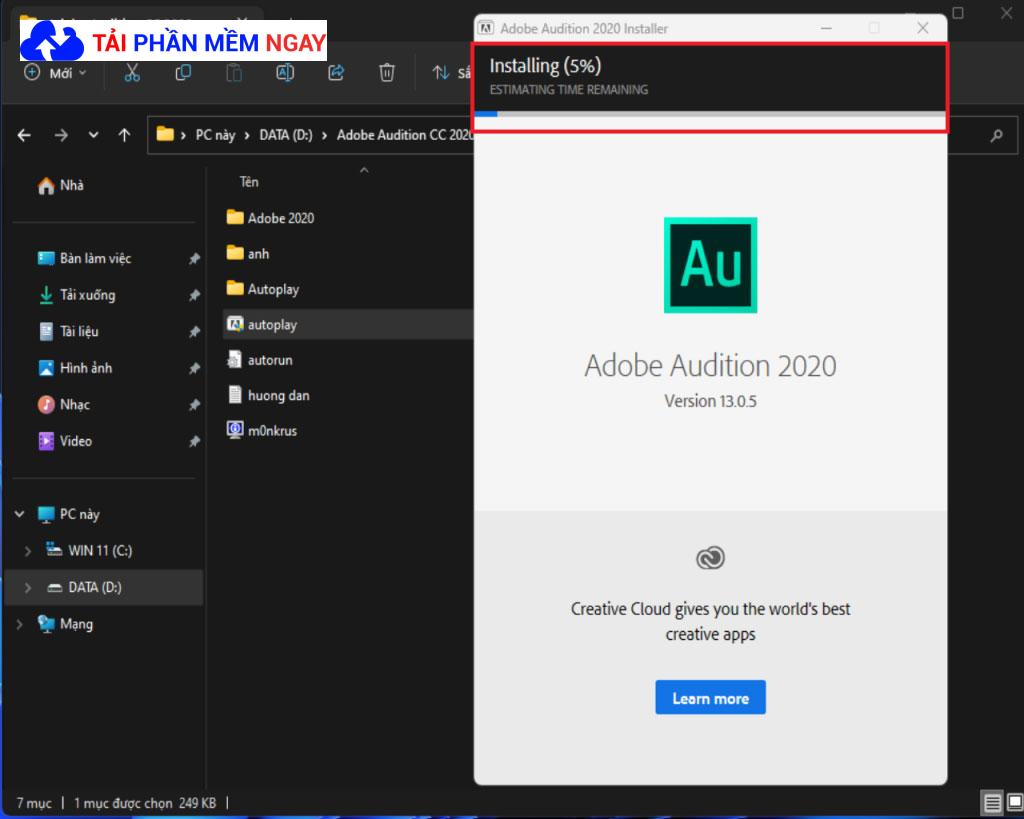Image resolution: width=1024 pixels, height=819 pixels.
Task: Minimize the Adobe Audition 2020 Installer window
Action: click(826, 28)
